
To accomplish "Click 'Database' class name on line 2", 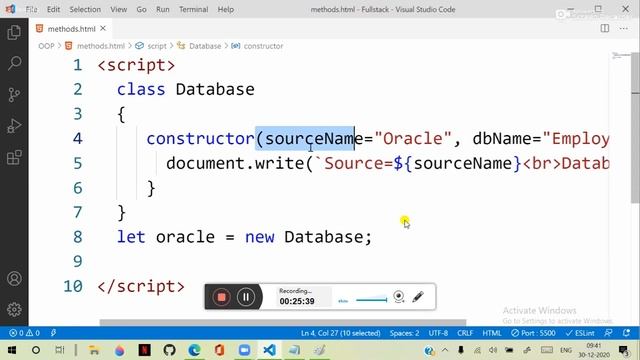I will [x=215, y=89].
